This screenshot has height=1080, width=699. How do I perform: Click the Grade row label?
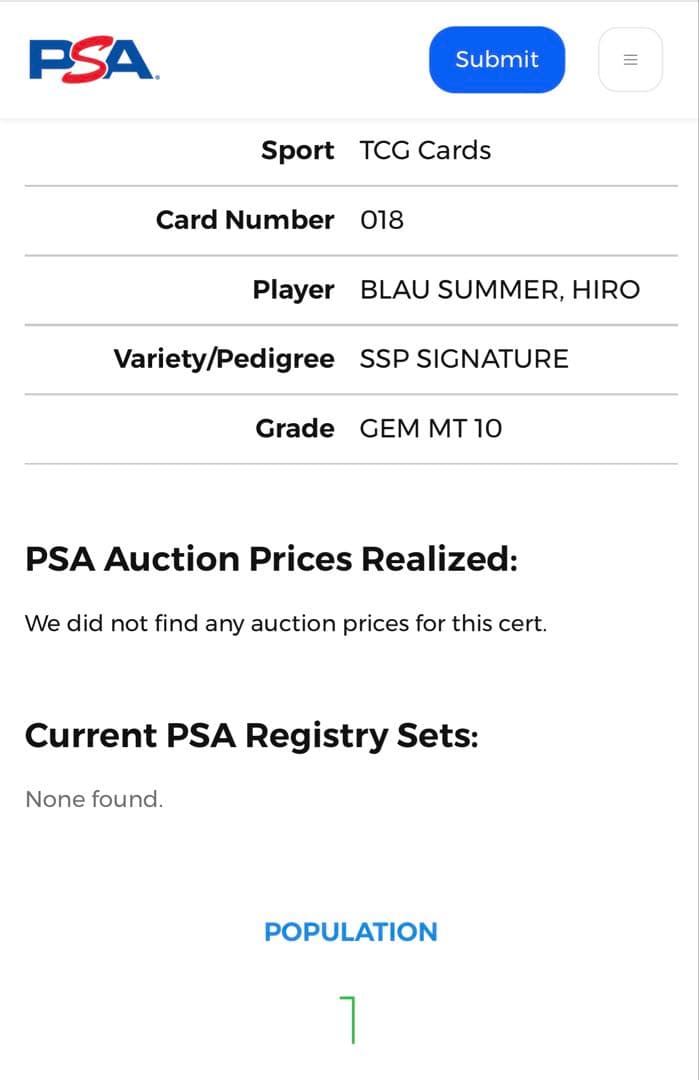pos(295,429)
